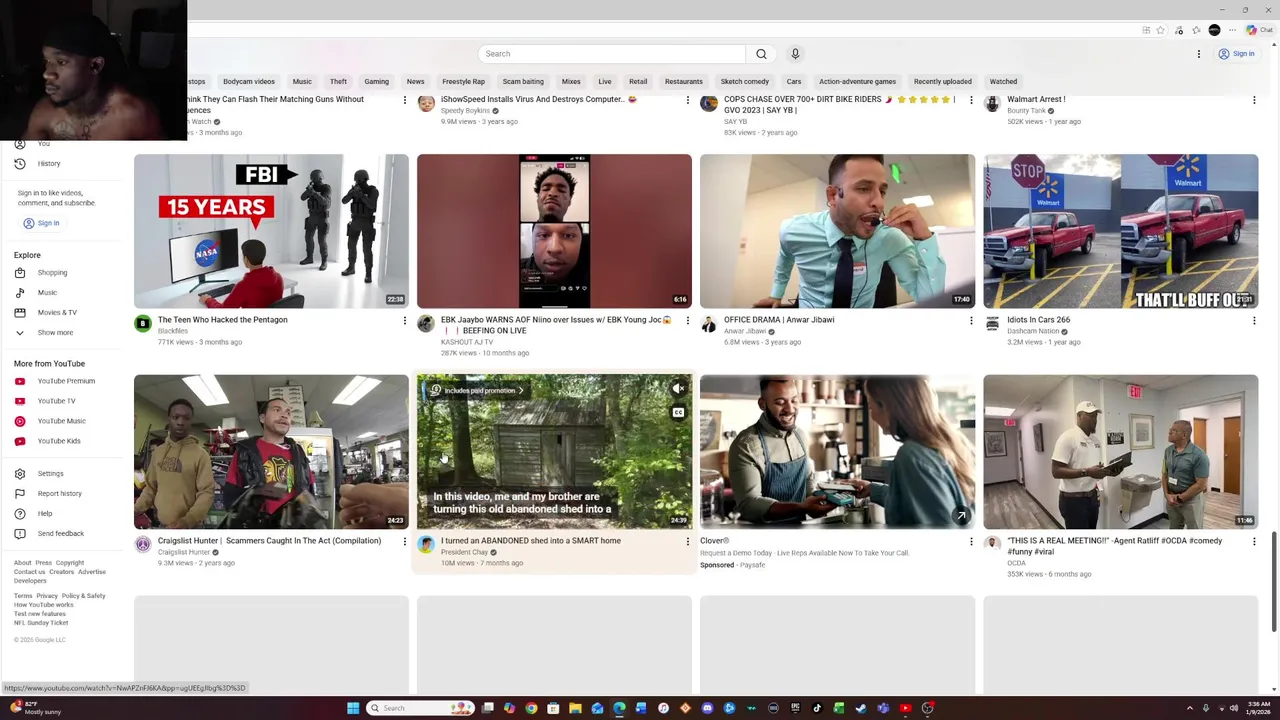
Task: Select the Bodycam videos filter chip
Action: 248,82
